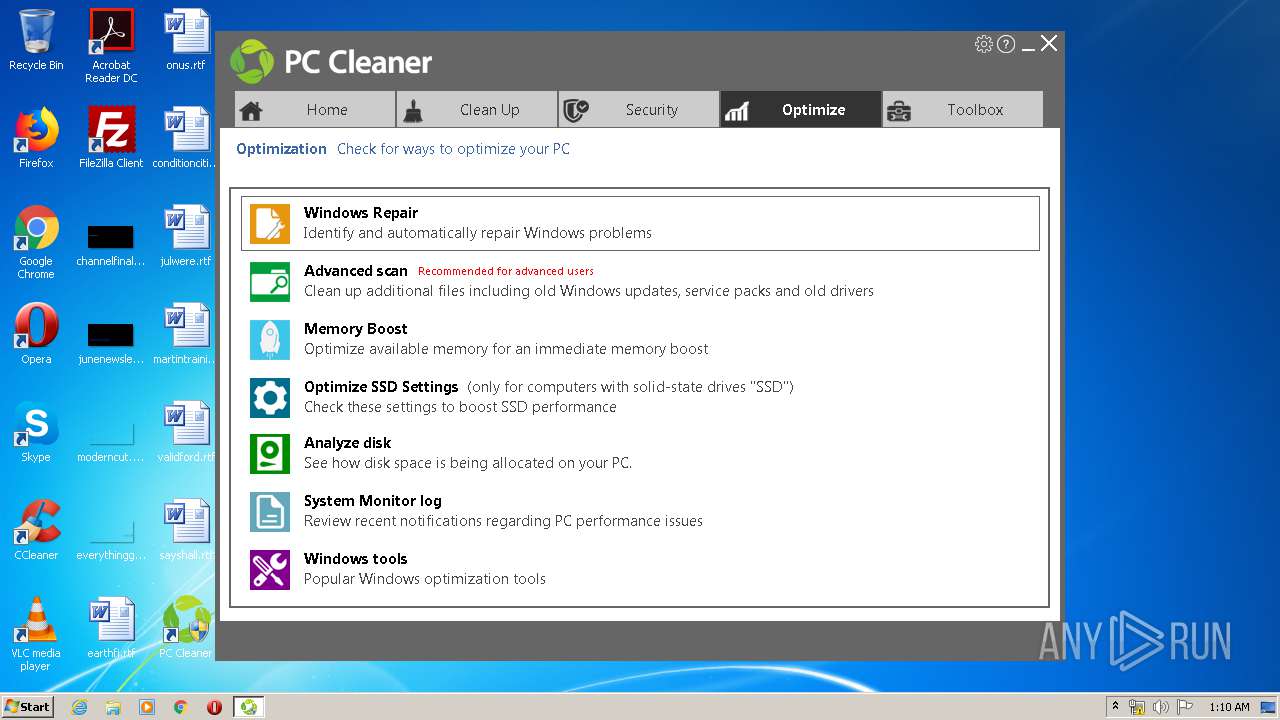Select the VLC media player desktop icon
1280x720 pixels.
click(36, 634)
